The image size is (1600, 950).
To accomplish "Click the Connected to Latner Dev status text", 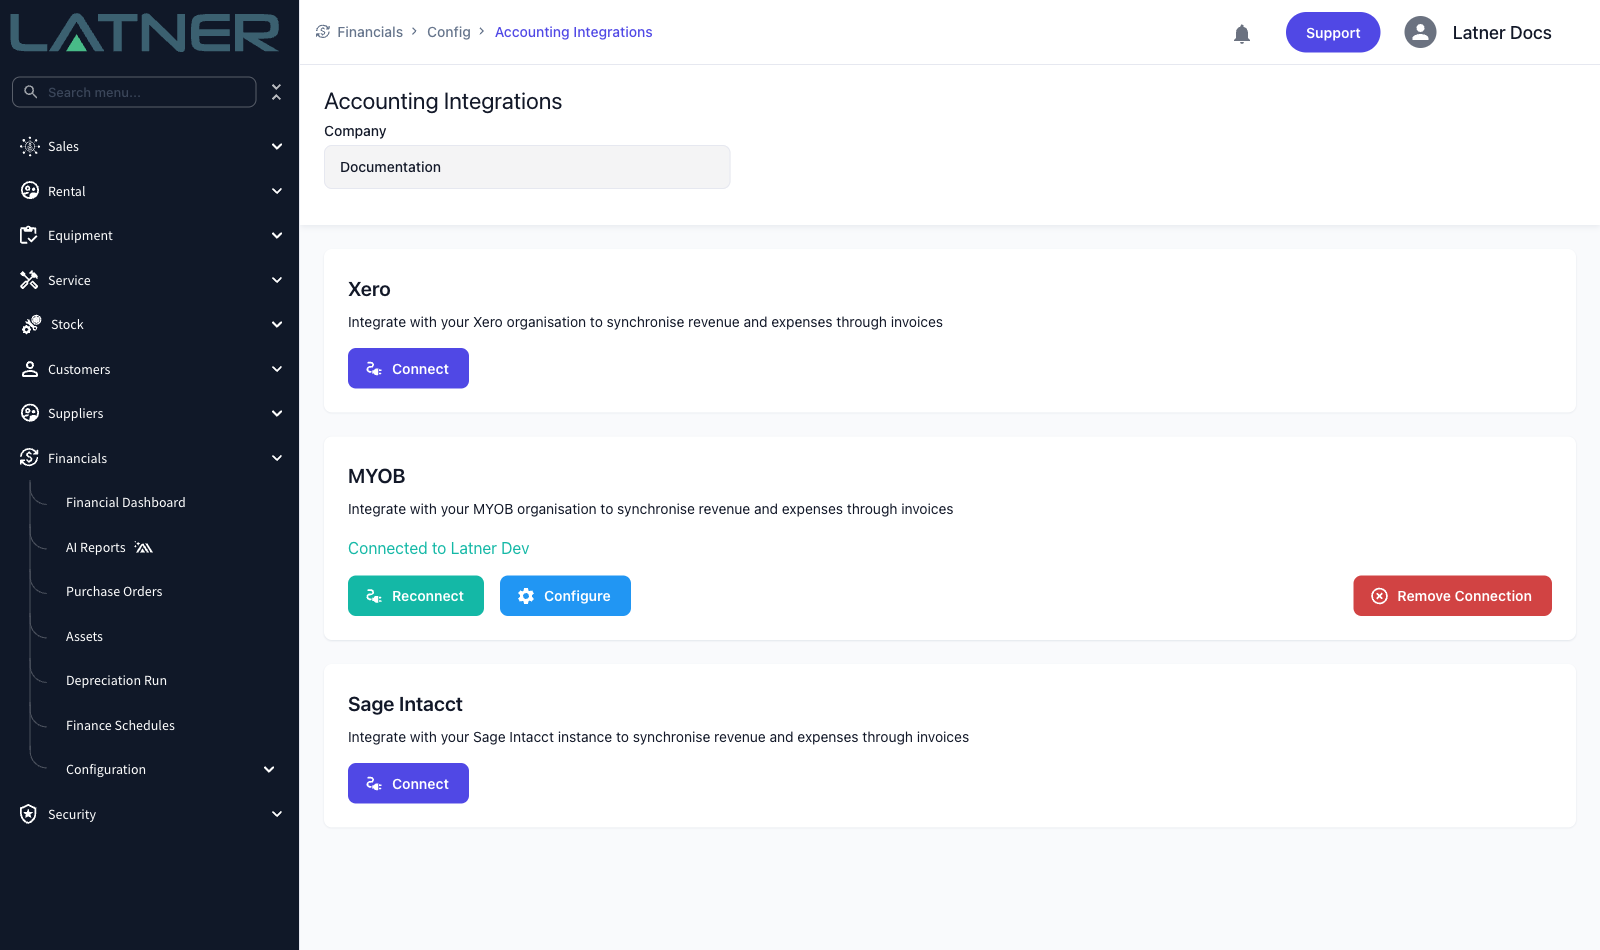I will (x=439, y=548).
